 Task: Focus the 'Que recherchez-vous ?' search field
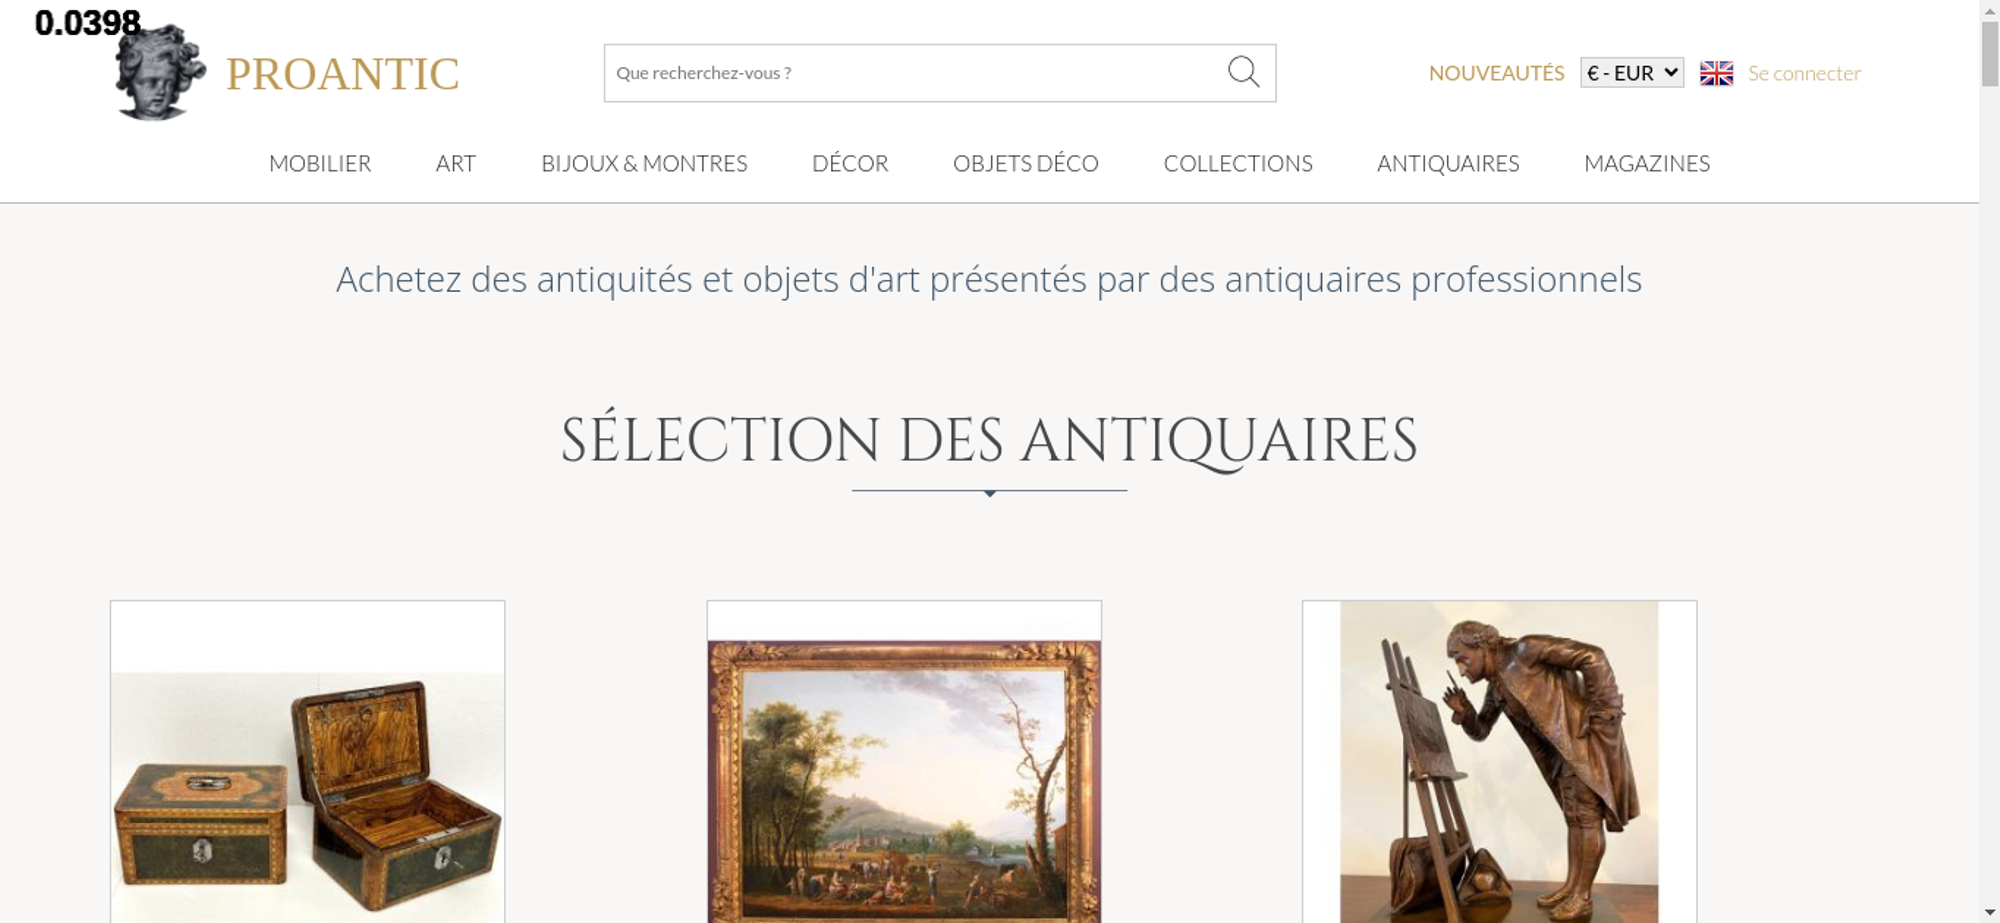point(915,73)
